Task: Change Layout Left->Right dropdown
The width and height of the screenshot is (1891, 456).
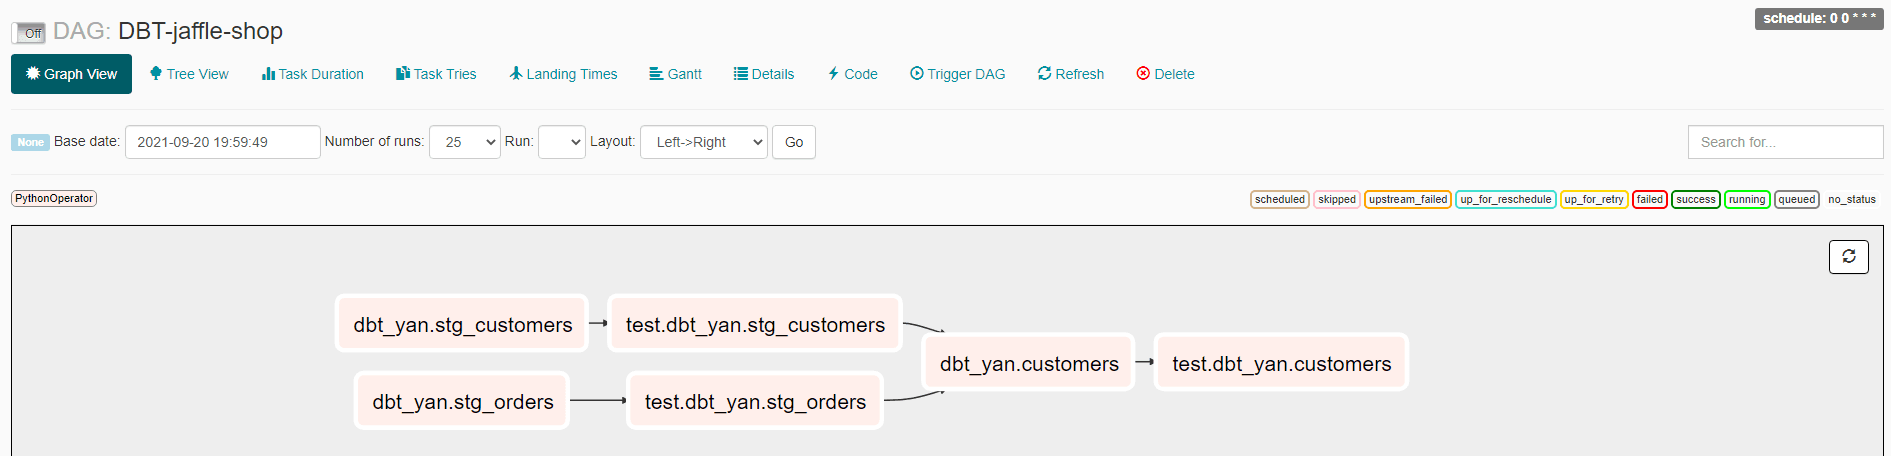Action: click(x=704, y=142)
